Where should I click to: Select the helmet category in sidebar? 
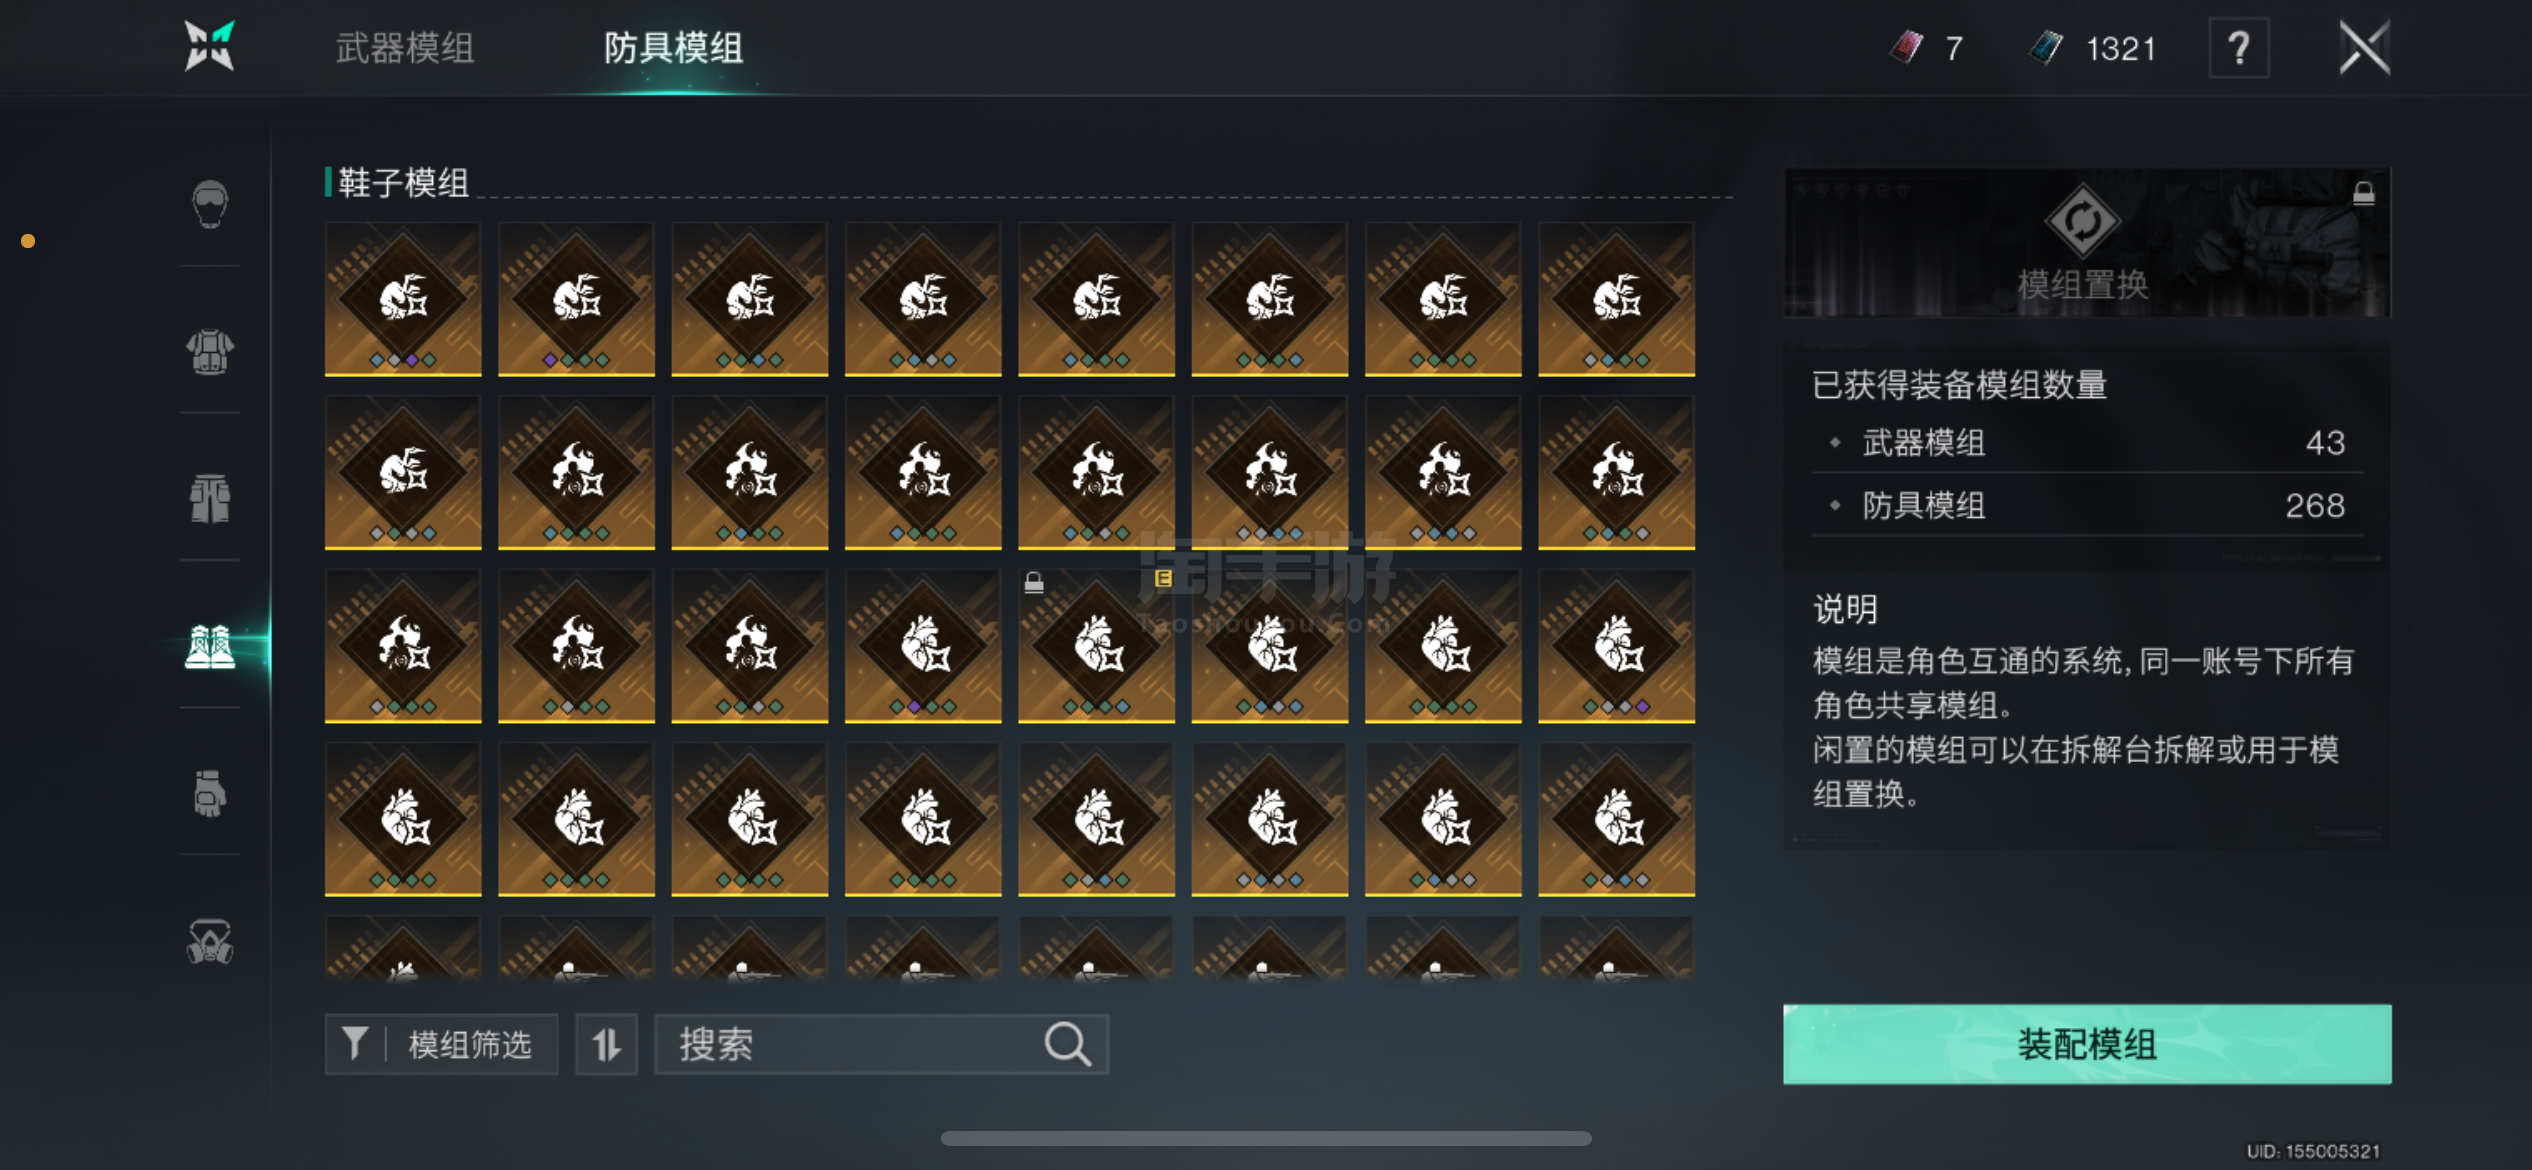coord(210,203)
